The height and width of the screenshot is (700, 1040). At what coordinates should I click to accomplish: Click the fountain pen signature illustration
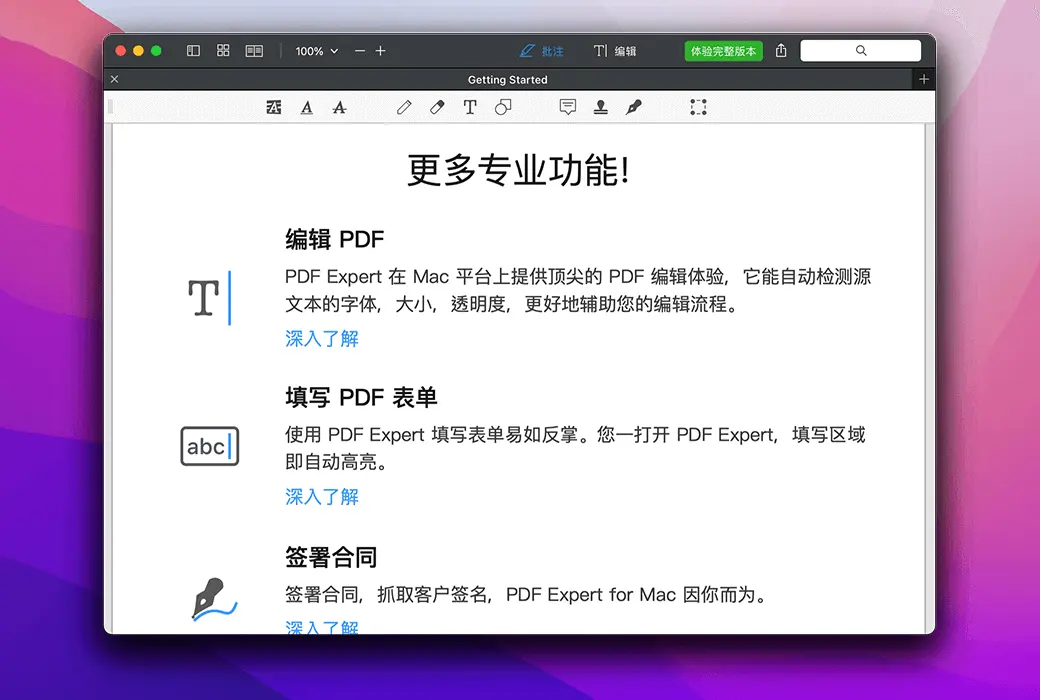pyautogui.click(x=214, y=599)
